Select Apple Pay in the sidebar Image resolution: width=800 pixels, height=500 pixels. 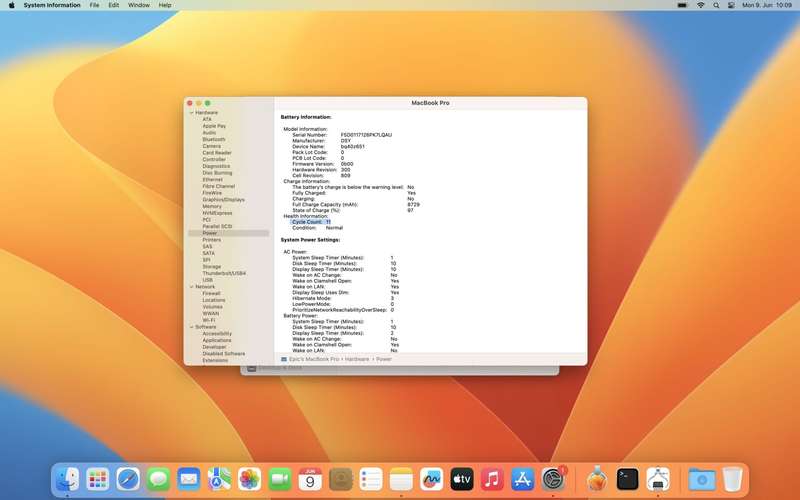(x=214, y=126)
